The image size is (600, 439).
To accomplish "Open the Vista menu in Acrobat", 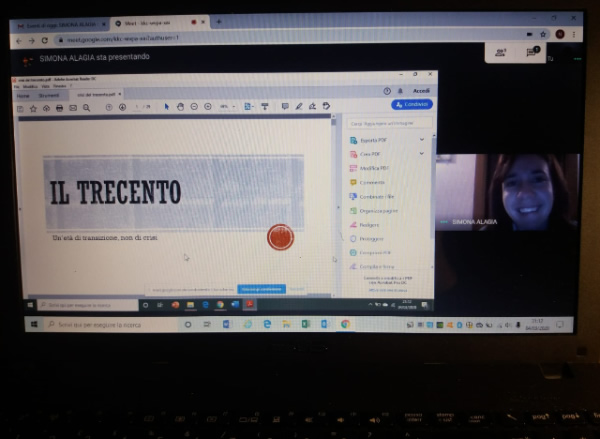I will click(45, 86).
